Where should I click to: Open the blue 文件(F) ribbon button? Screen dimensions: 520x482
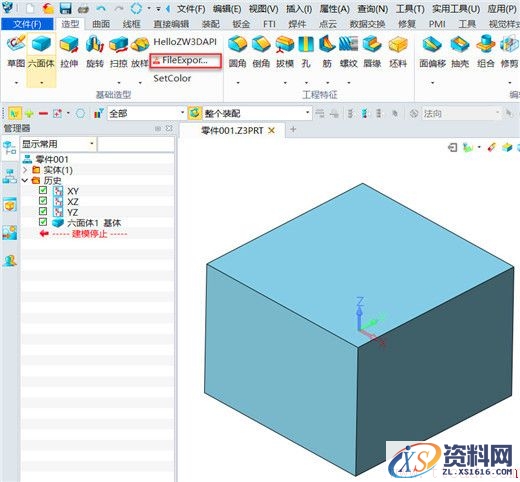tap(27, 24)
